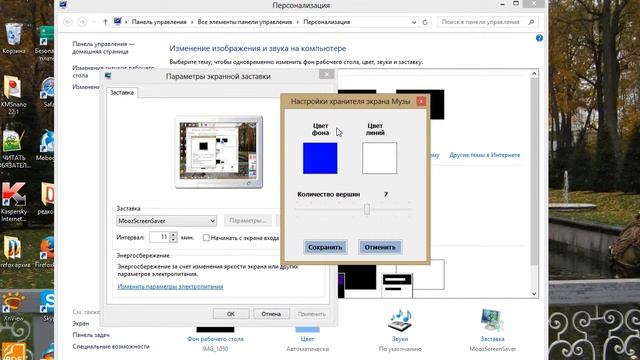The height and width of the screenshot is (360, 640).
Task: Click the Применить button
Action: pyautogui.click(x=312, y=314)
